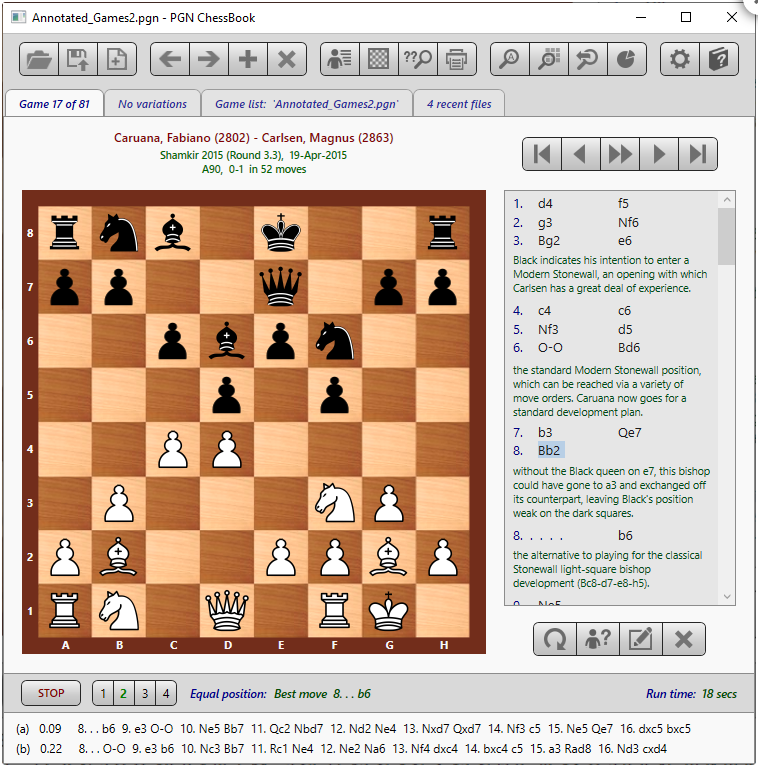Create a new file with plus-page icon
The height and width of the screenshot is (766, 758).
coord(117,59)
